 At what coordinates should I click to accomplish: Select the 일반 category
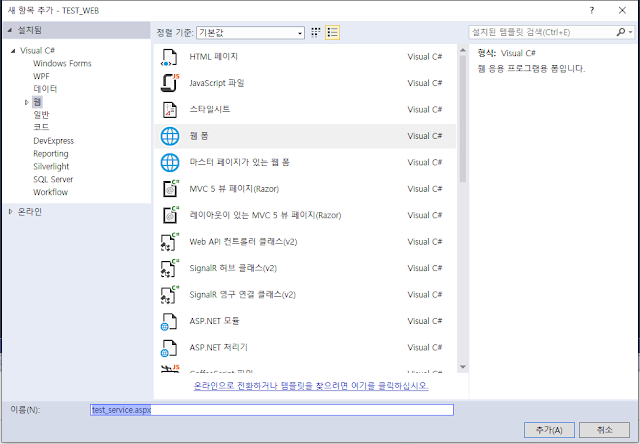point(41,115)
